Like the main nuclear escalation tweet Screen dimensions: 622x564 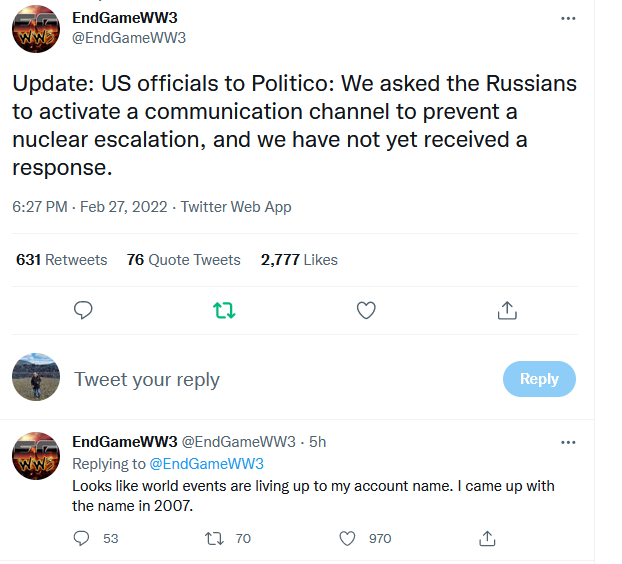click(x=366, y=311)
